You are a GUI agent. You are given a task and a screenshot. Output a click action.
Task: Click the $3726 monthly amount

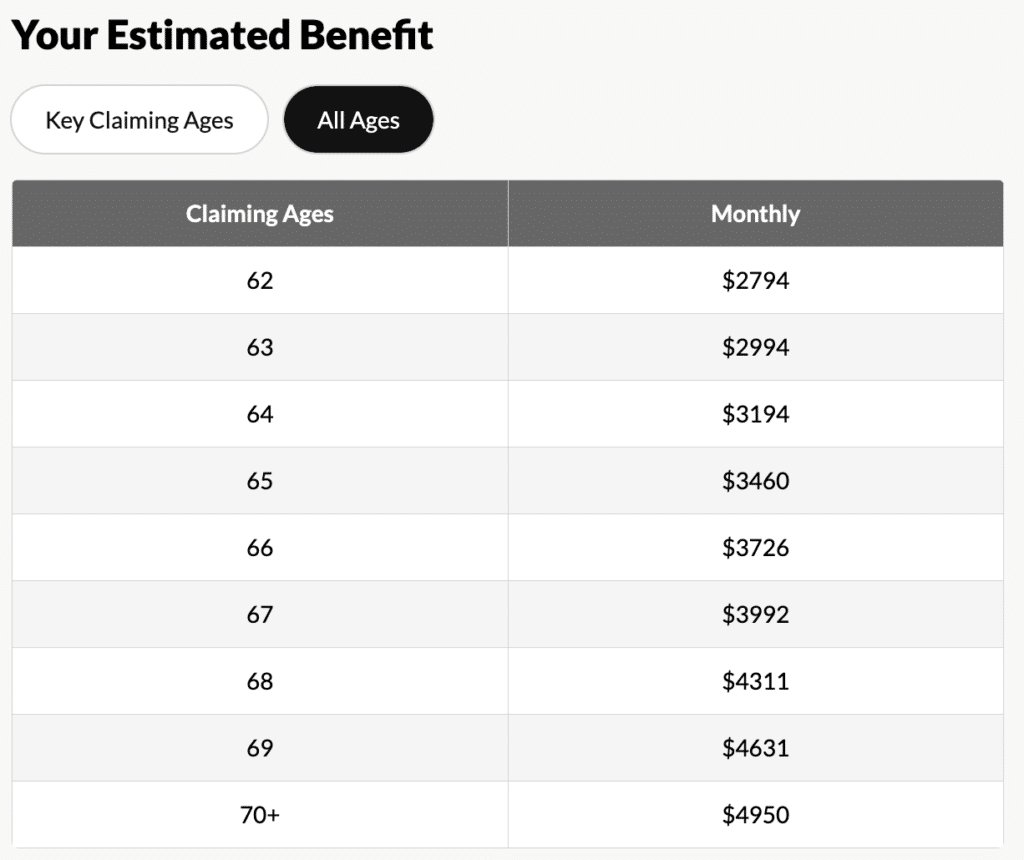pyautogui.click(x=756, y=547)
